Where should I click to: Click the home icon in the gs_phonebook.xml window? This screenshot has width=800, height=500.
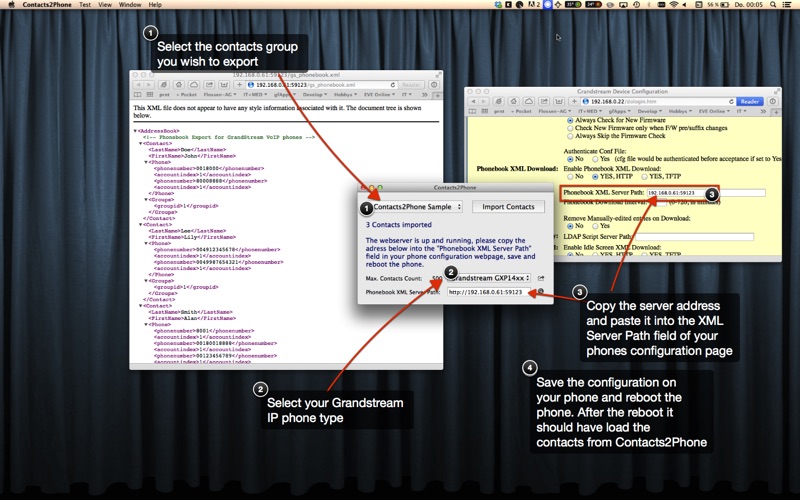tap(179, 85)
